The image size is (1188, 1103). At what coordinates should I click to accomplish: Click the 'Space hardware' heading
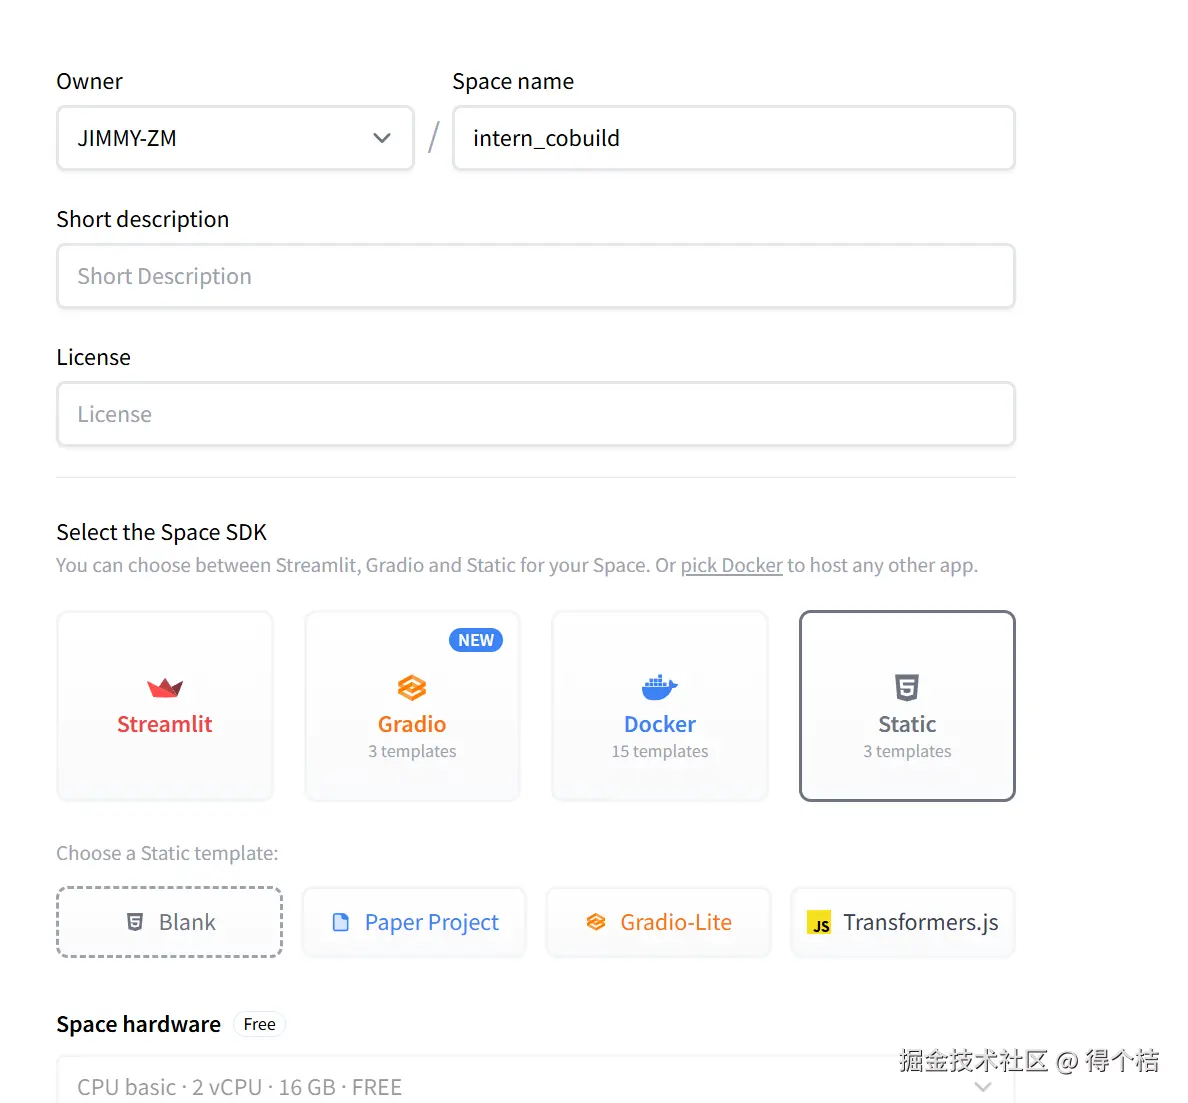(139, 1024)
